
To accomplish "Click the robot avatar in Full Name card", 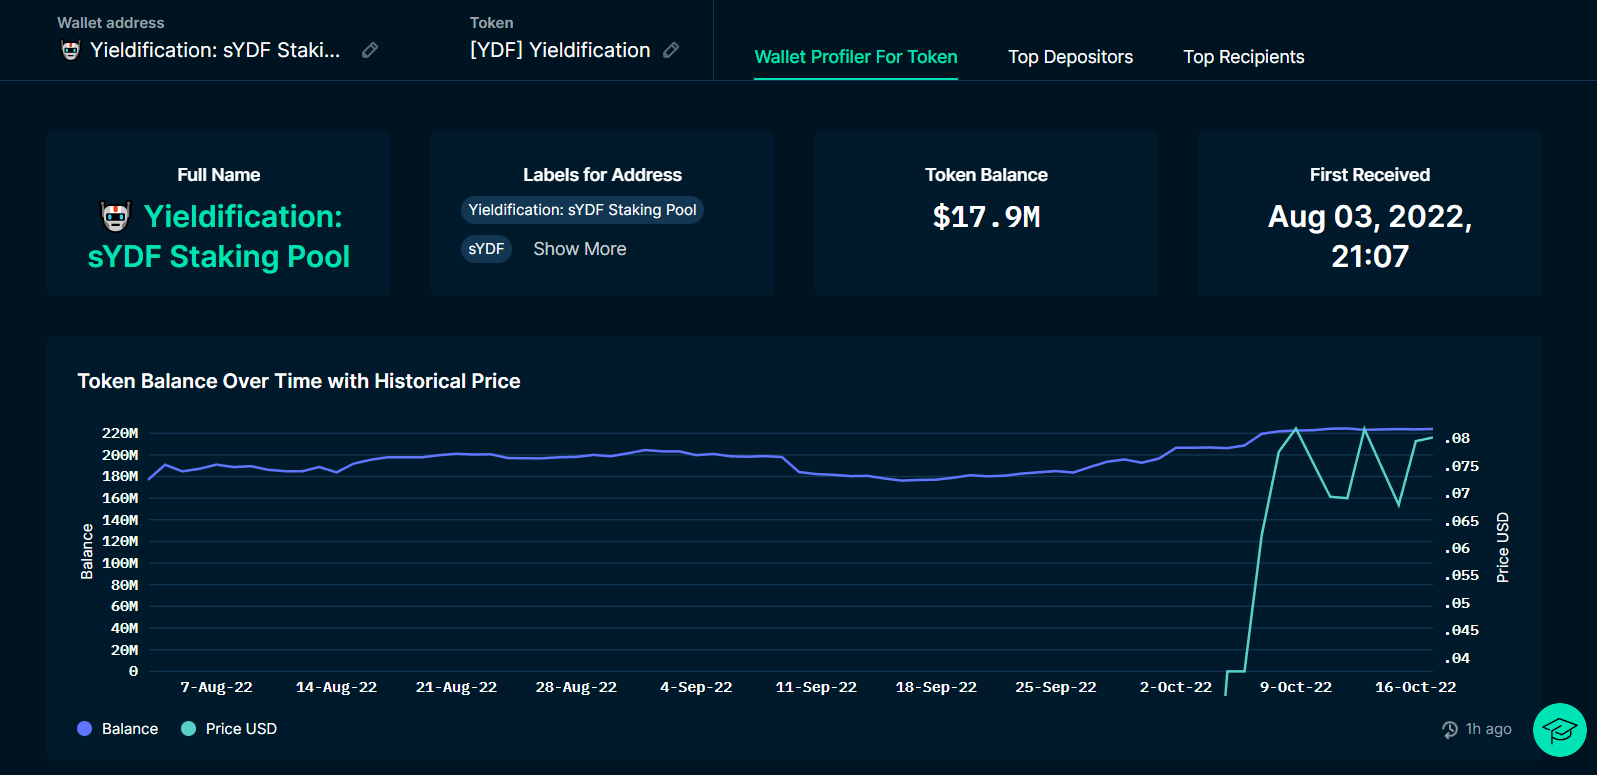I will pyautogui.click(x=116, y=216).
